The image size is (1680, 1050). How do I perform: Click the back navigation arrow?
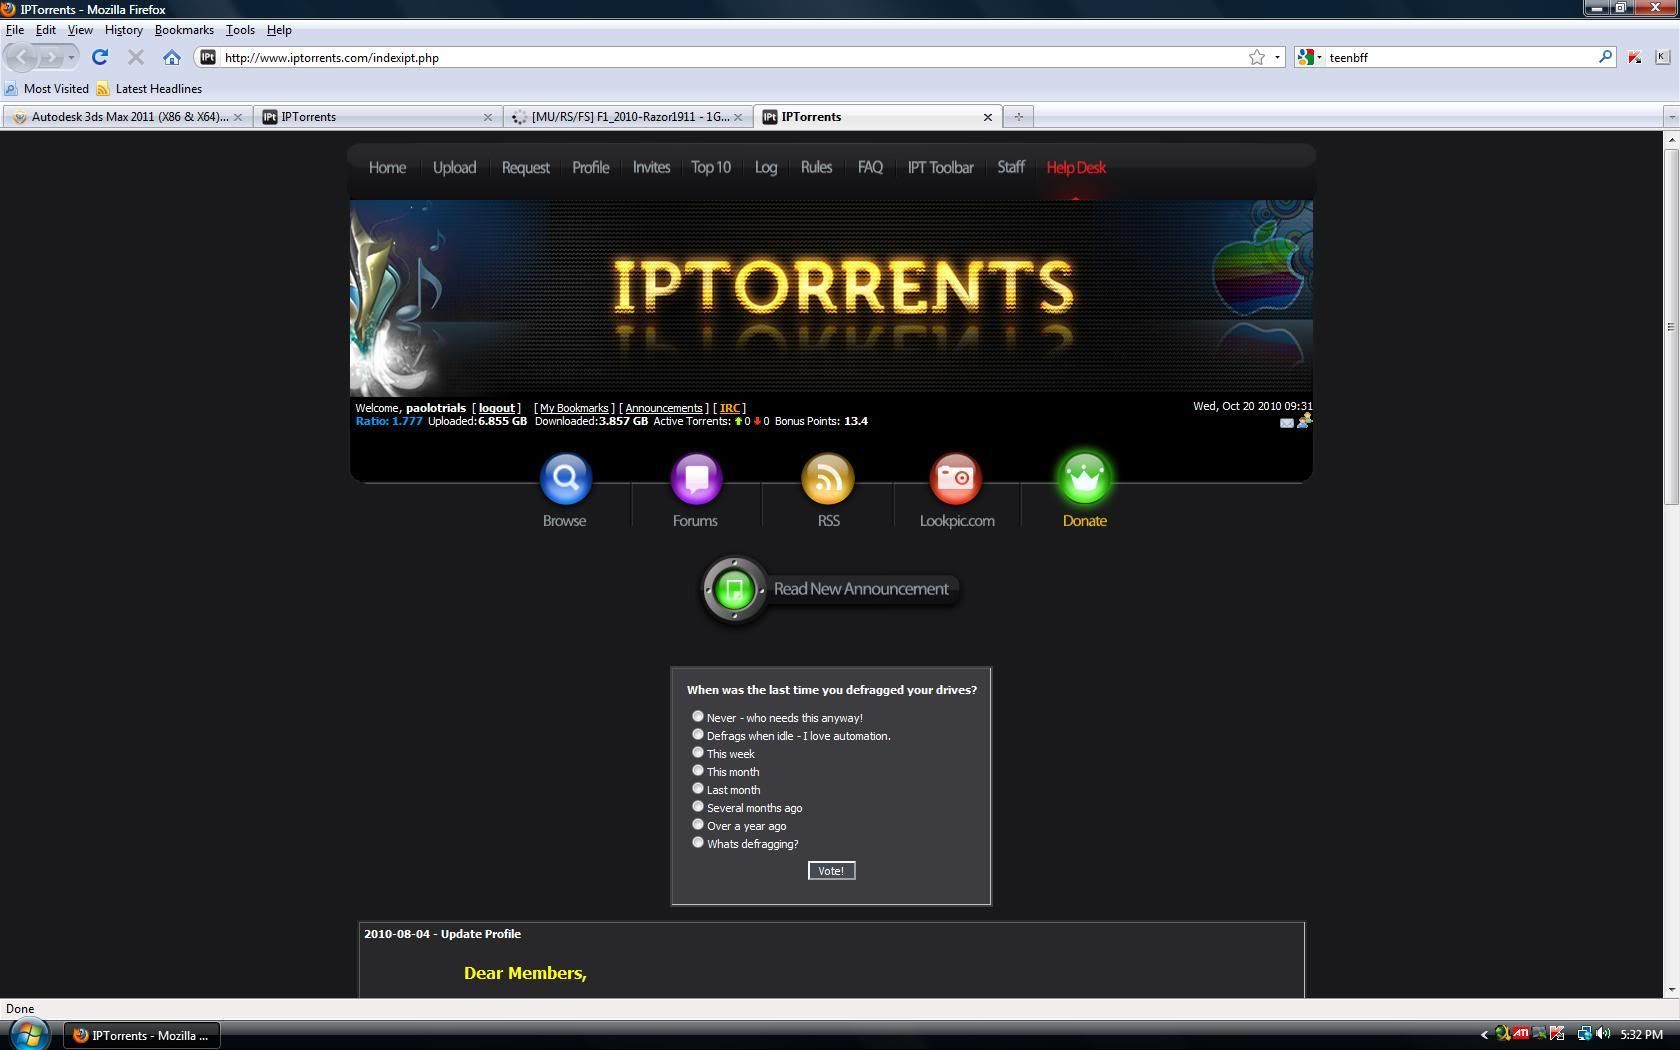pos(23,57)
